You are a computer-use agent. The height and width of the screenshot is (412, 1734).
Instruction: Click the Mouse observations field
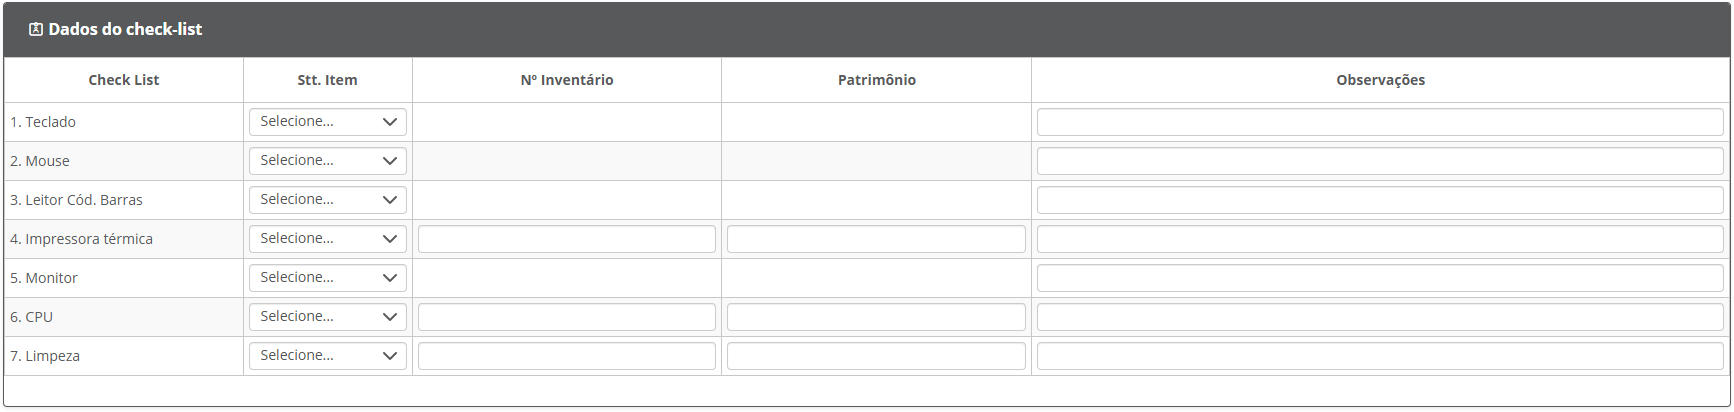click(1380, 161)
